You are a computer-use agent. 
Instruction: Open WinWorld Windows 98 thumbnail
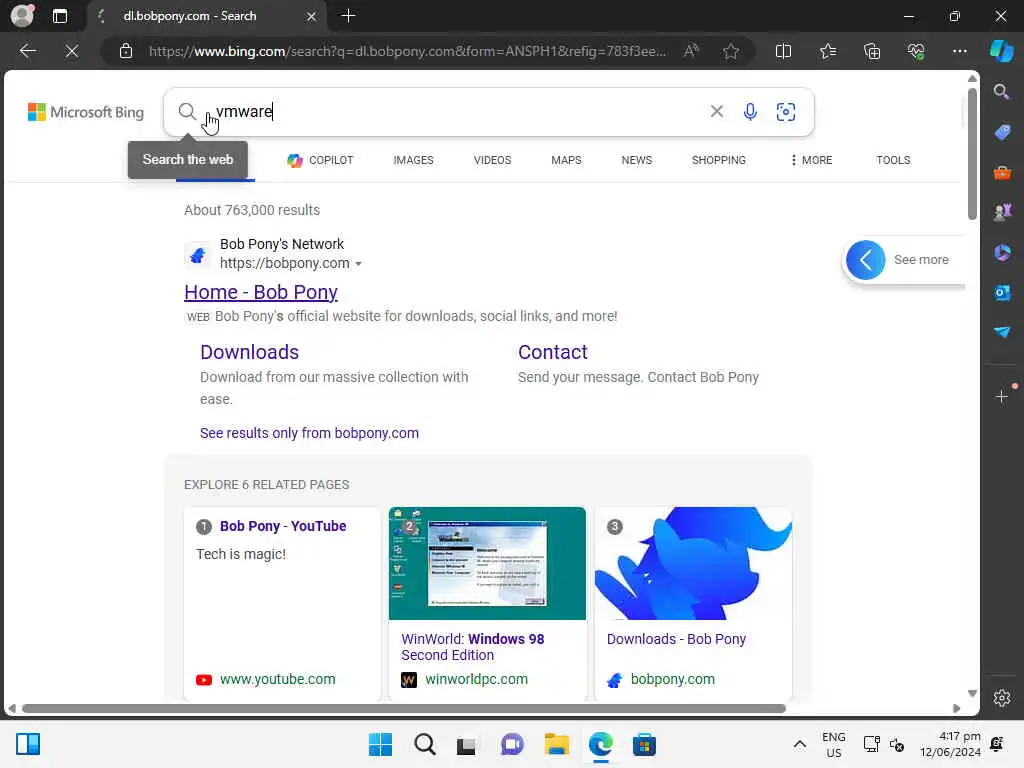pos(487,563)
